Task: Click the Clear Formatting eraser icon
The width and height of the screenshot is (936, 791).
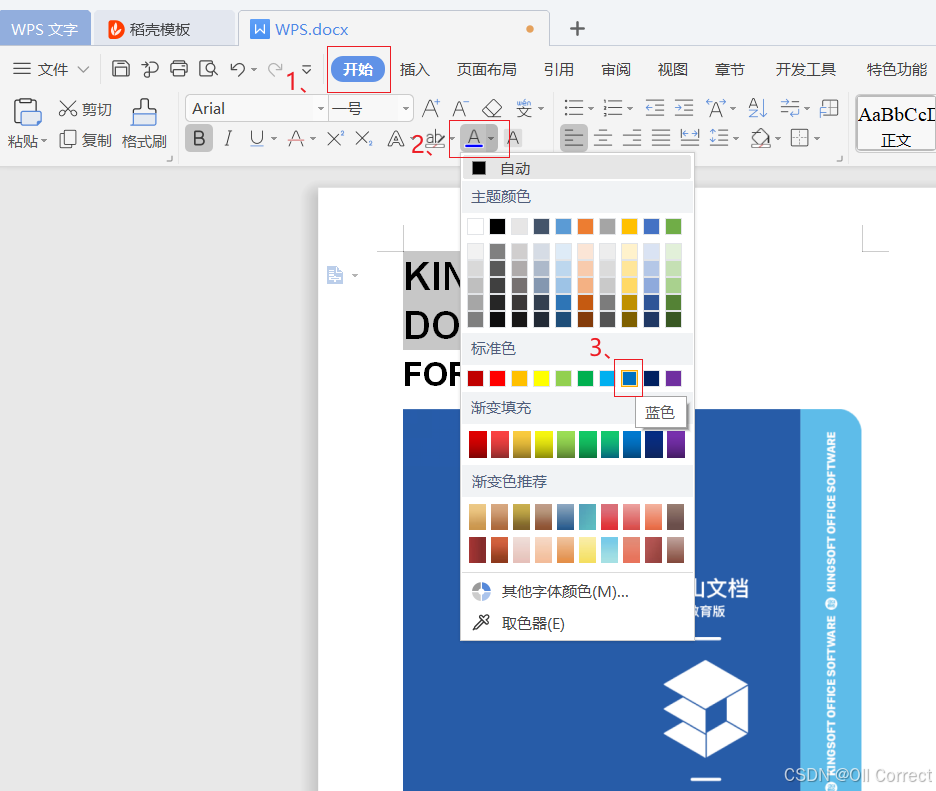Action: tap(492, 109)
